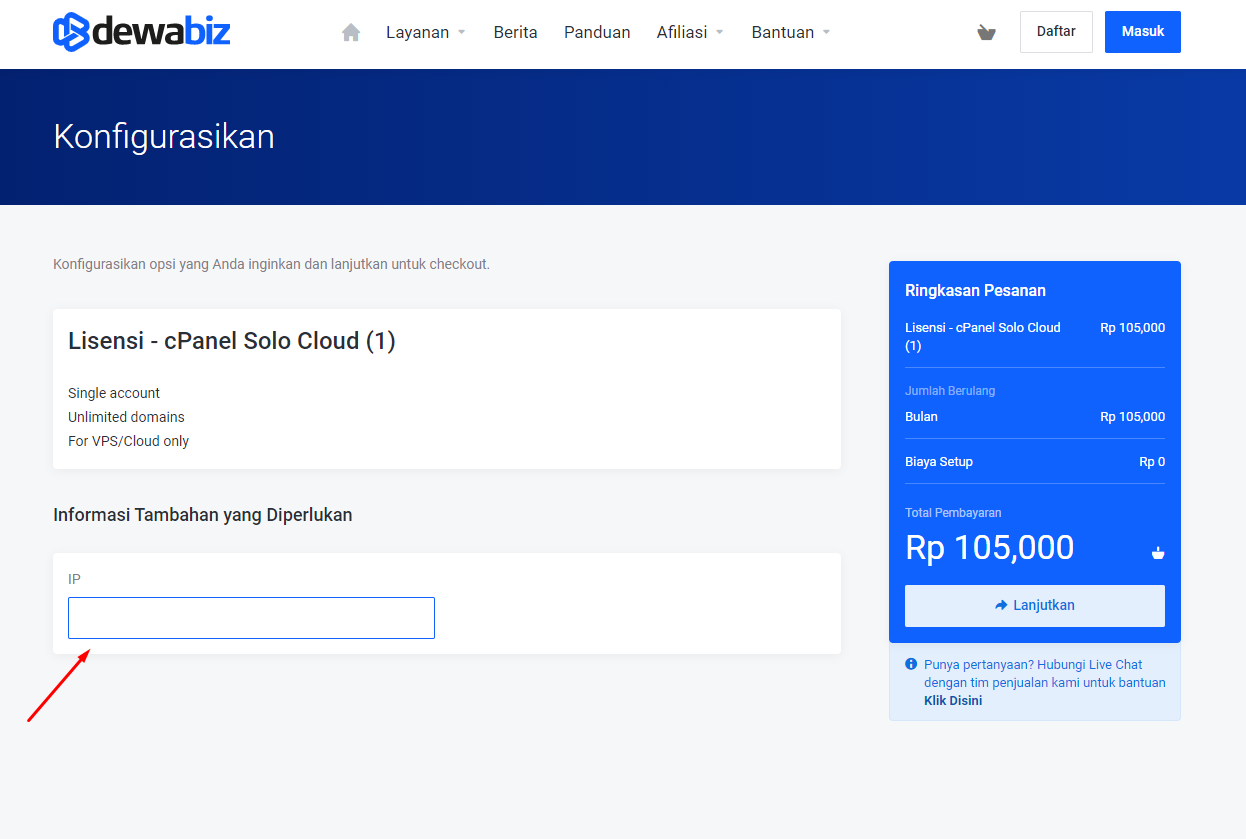Focus the IP input field
This screenshot has width=1246, height=839.
(x=251, y=618)
